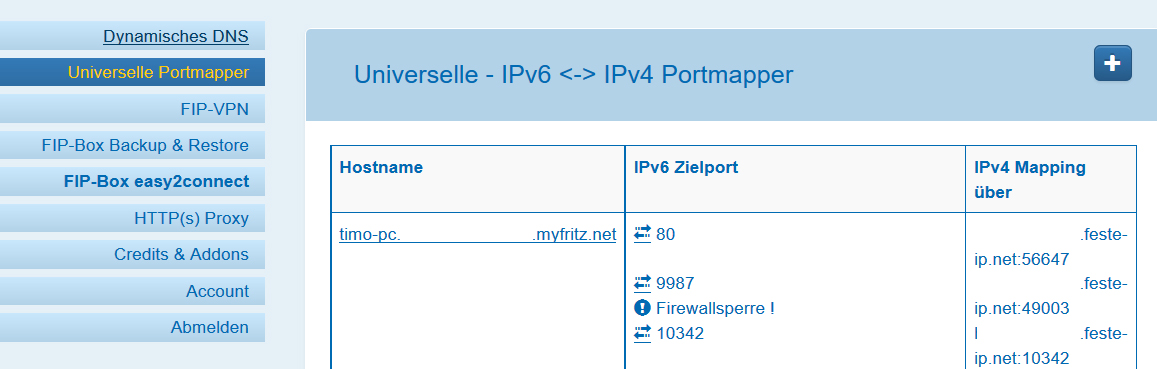The height and width of the screenshot is (369, 1157).
Task: Click the Firewallsperre ! warning text
Action: point(715,308)
